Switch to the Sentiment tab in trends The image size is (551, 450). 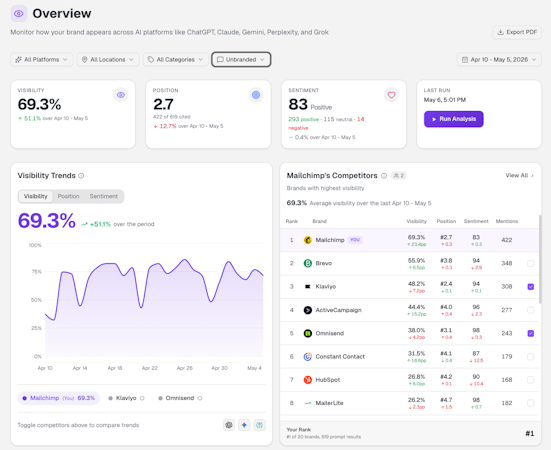(x=104, y=196)
